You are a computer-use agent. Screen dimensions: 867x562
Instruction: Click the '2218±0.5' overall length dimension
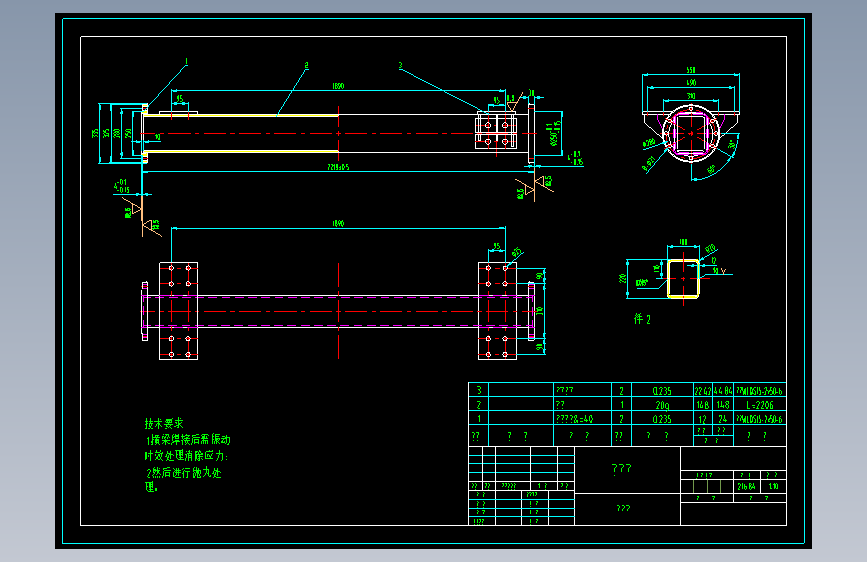pyautogui.click(x=338, y=166)
